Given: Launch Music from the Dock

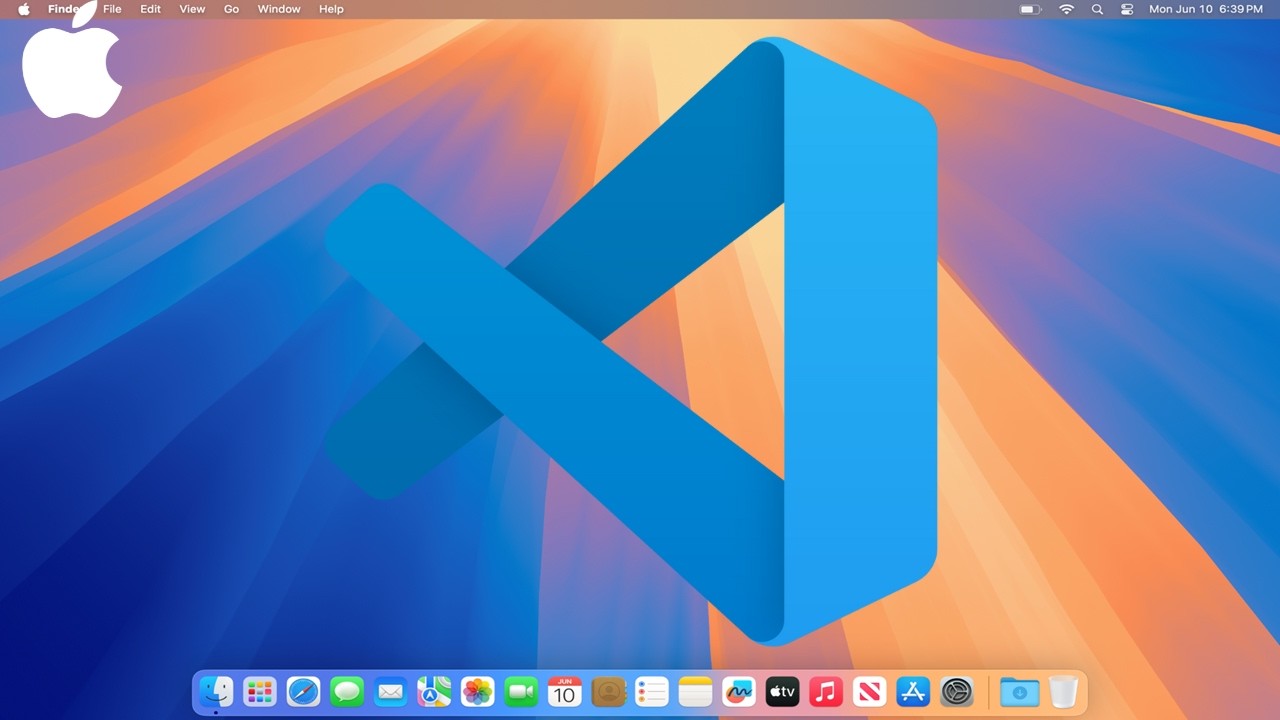Looking at the screenshot, I should pyautogui.click(x=826, y=691).
